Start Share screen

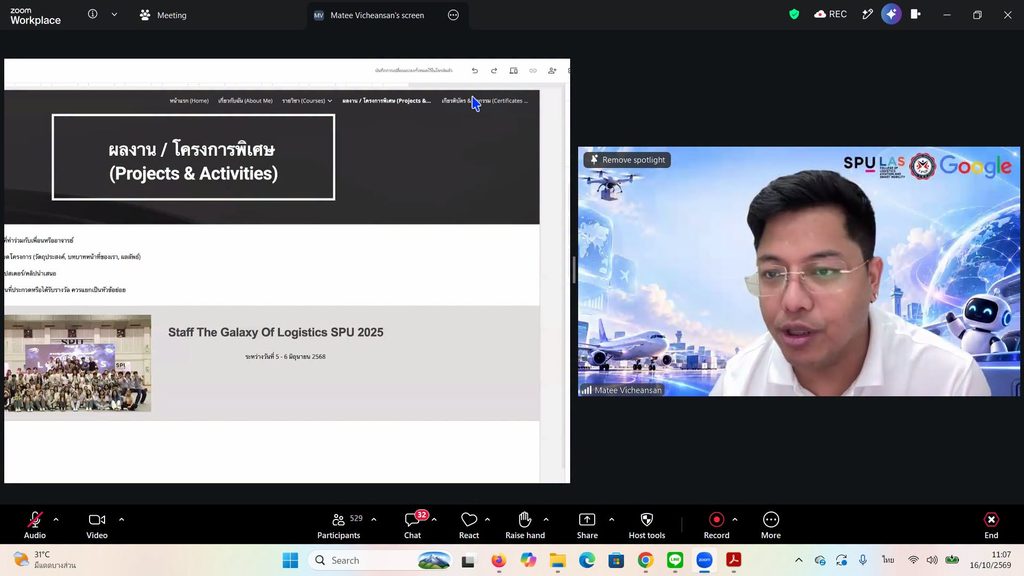[587, 524]
